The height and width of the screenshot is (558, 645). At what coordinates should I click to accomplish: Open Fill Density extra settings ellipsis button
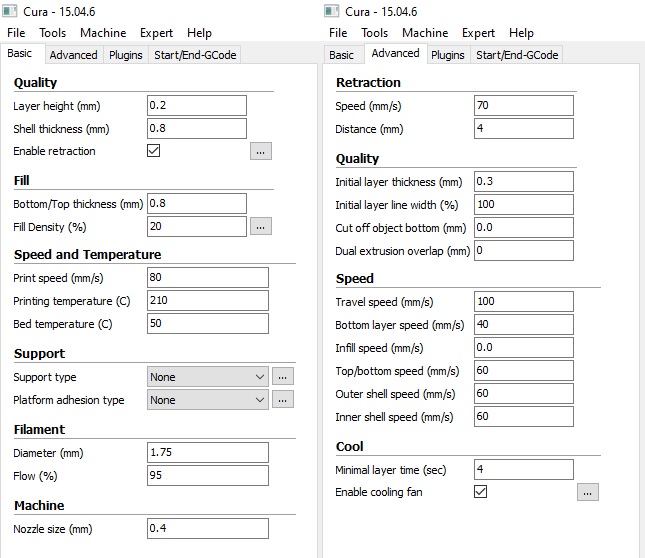[261, 226]
